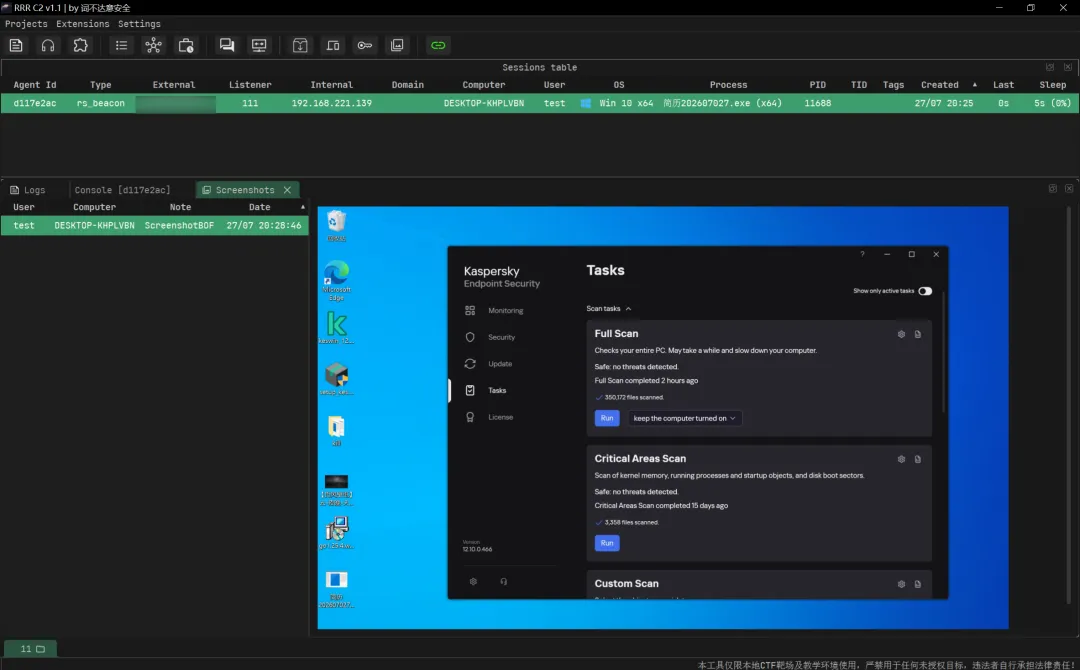
Task: Open License in Kaspersky sidebar
Action: pyautogui.click(x=489, y=417)
